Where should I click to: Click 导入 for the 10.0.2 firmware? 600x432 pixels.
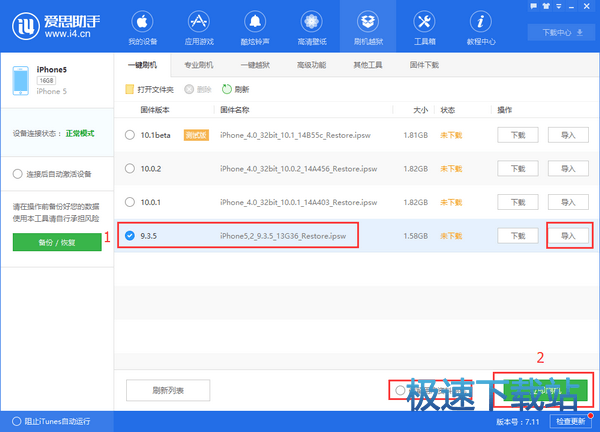568,168
